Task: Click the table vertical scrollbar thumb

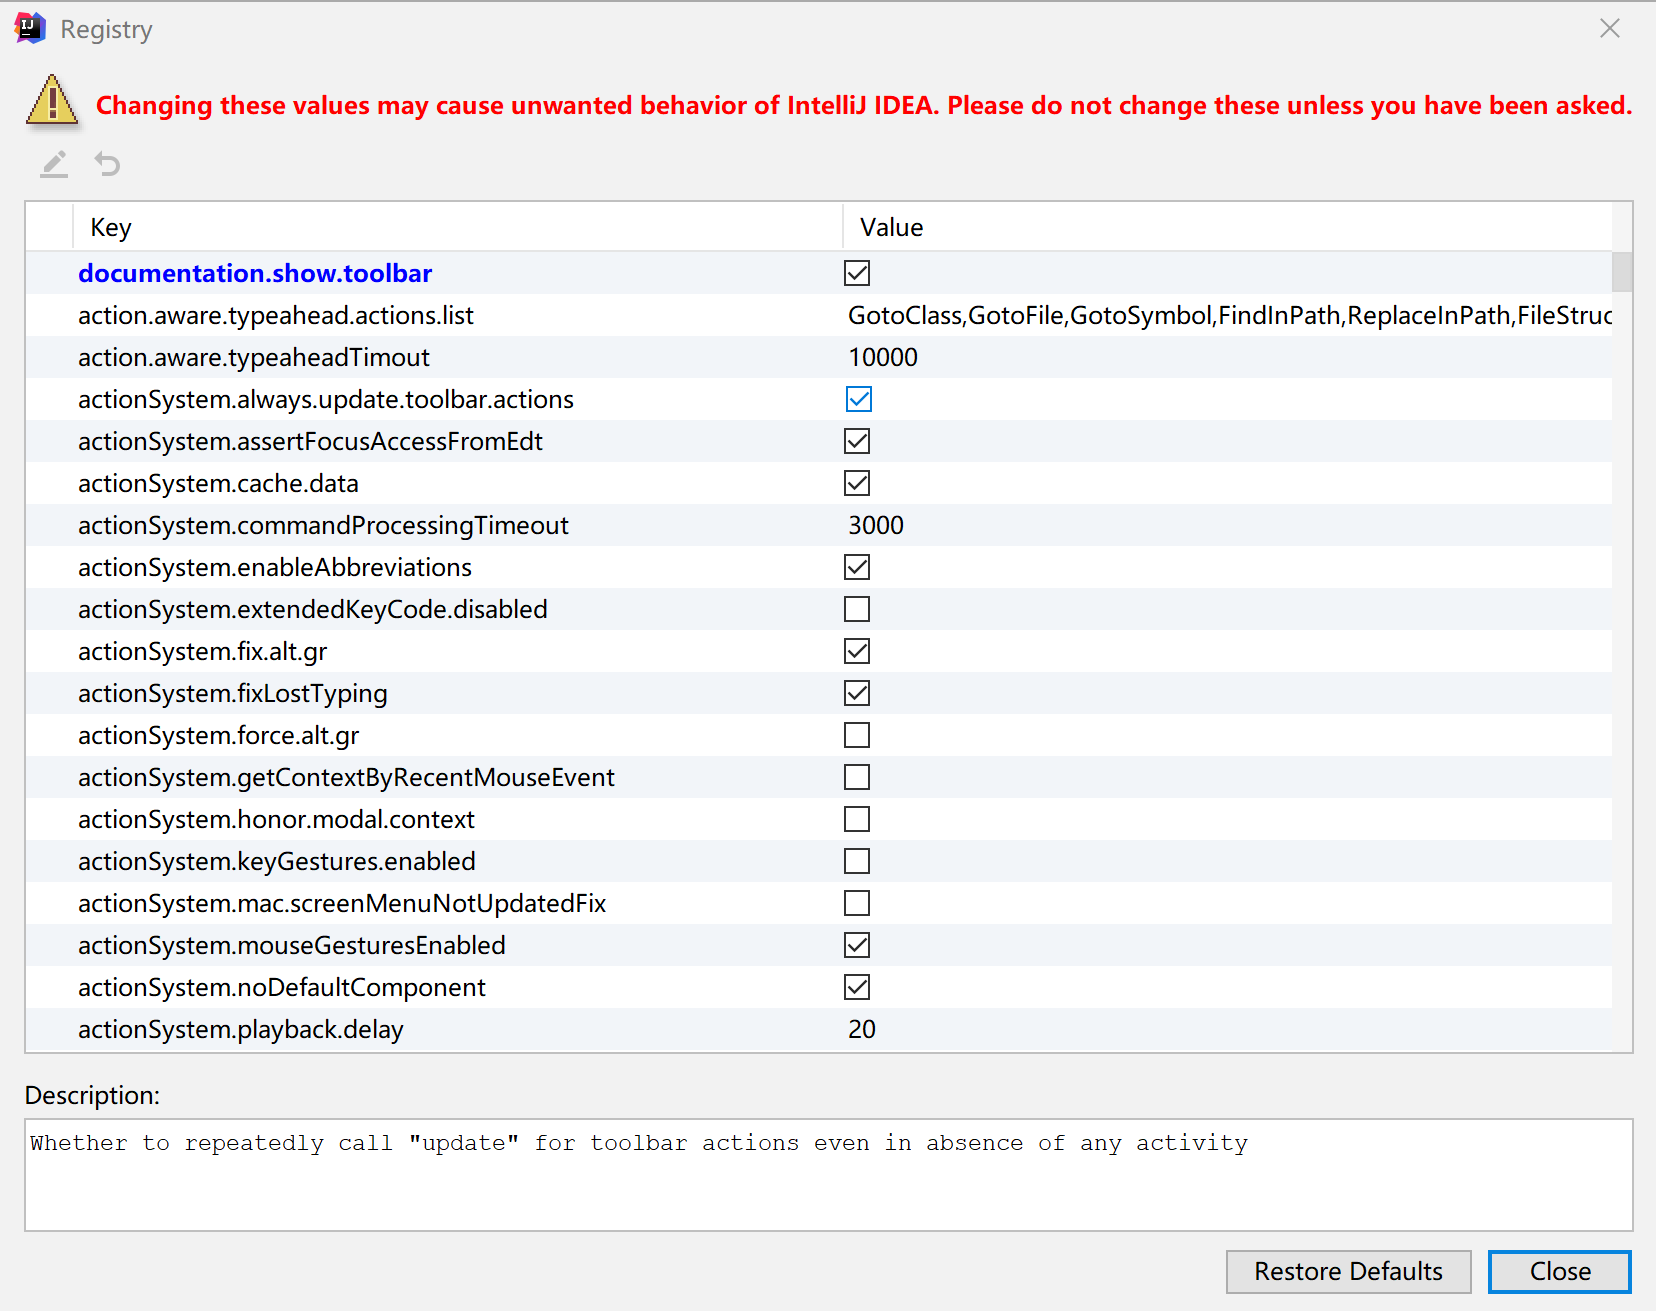Action: point(1622,271)
